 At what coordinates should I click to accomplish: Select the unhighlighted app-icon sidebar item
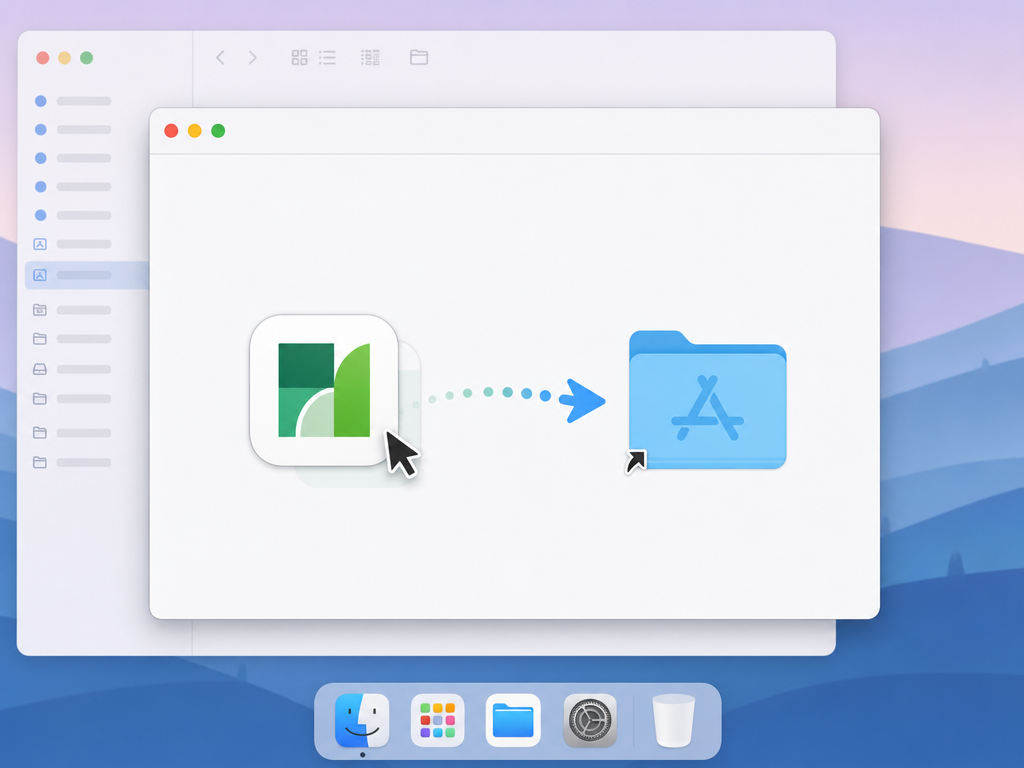click(x=72, y=244)
